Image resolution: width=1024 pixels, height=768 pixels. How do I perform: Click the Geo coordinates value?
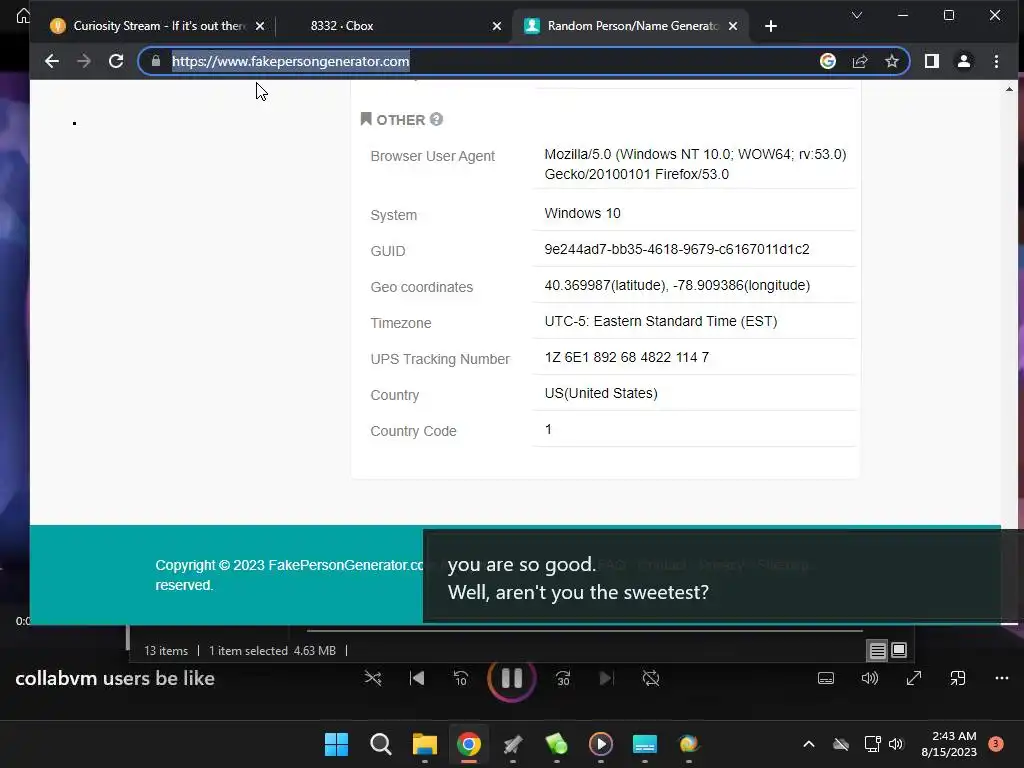click(x=677, y=285)
